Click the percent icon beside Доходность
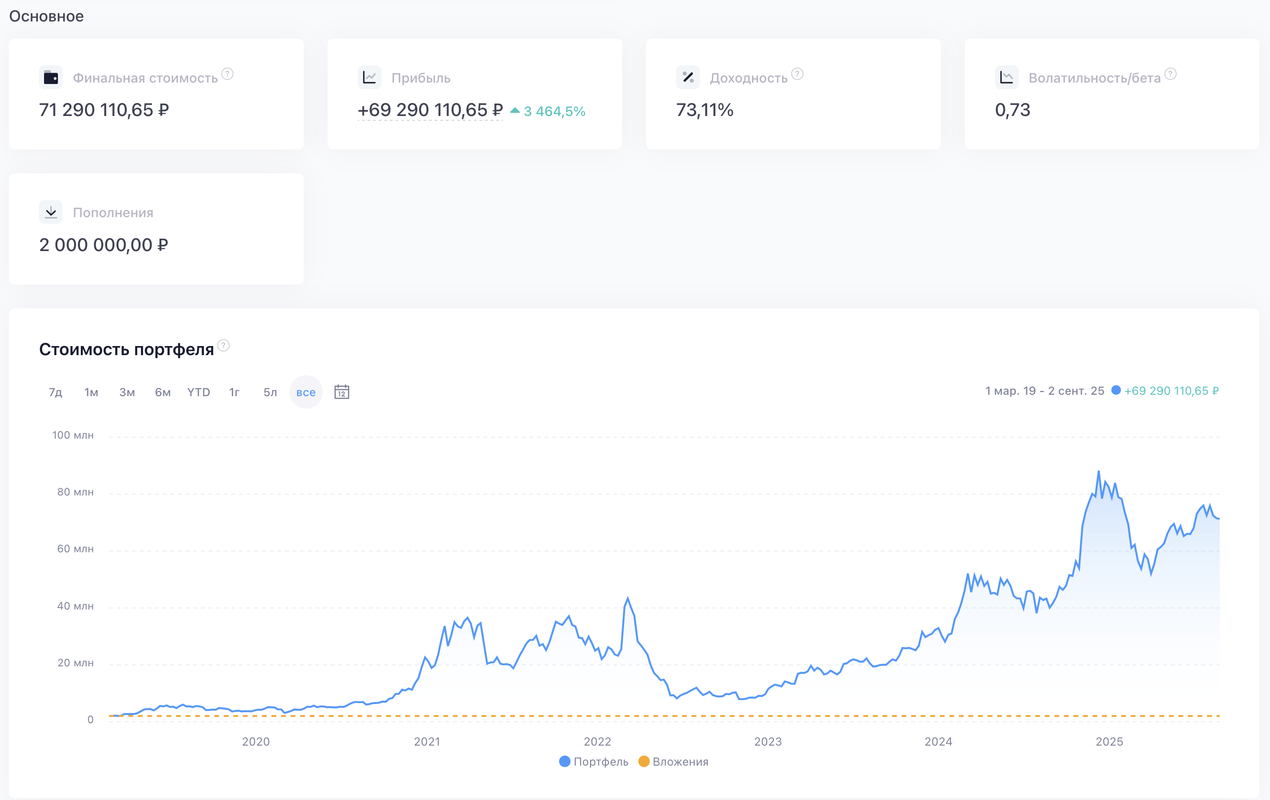 tap(688, 77)
